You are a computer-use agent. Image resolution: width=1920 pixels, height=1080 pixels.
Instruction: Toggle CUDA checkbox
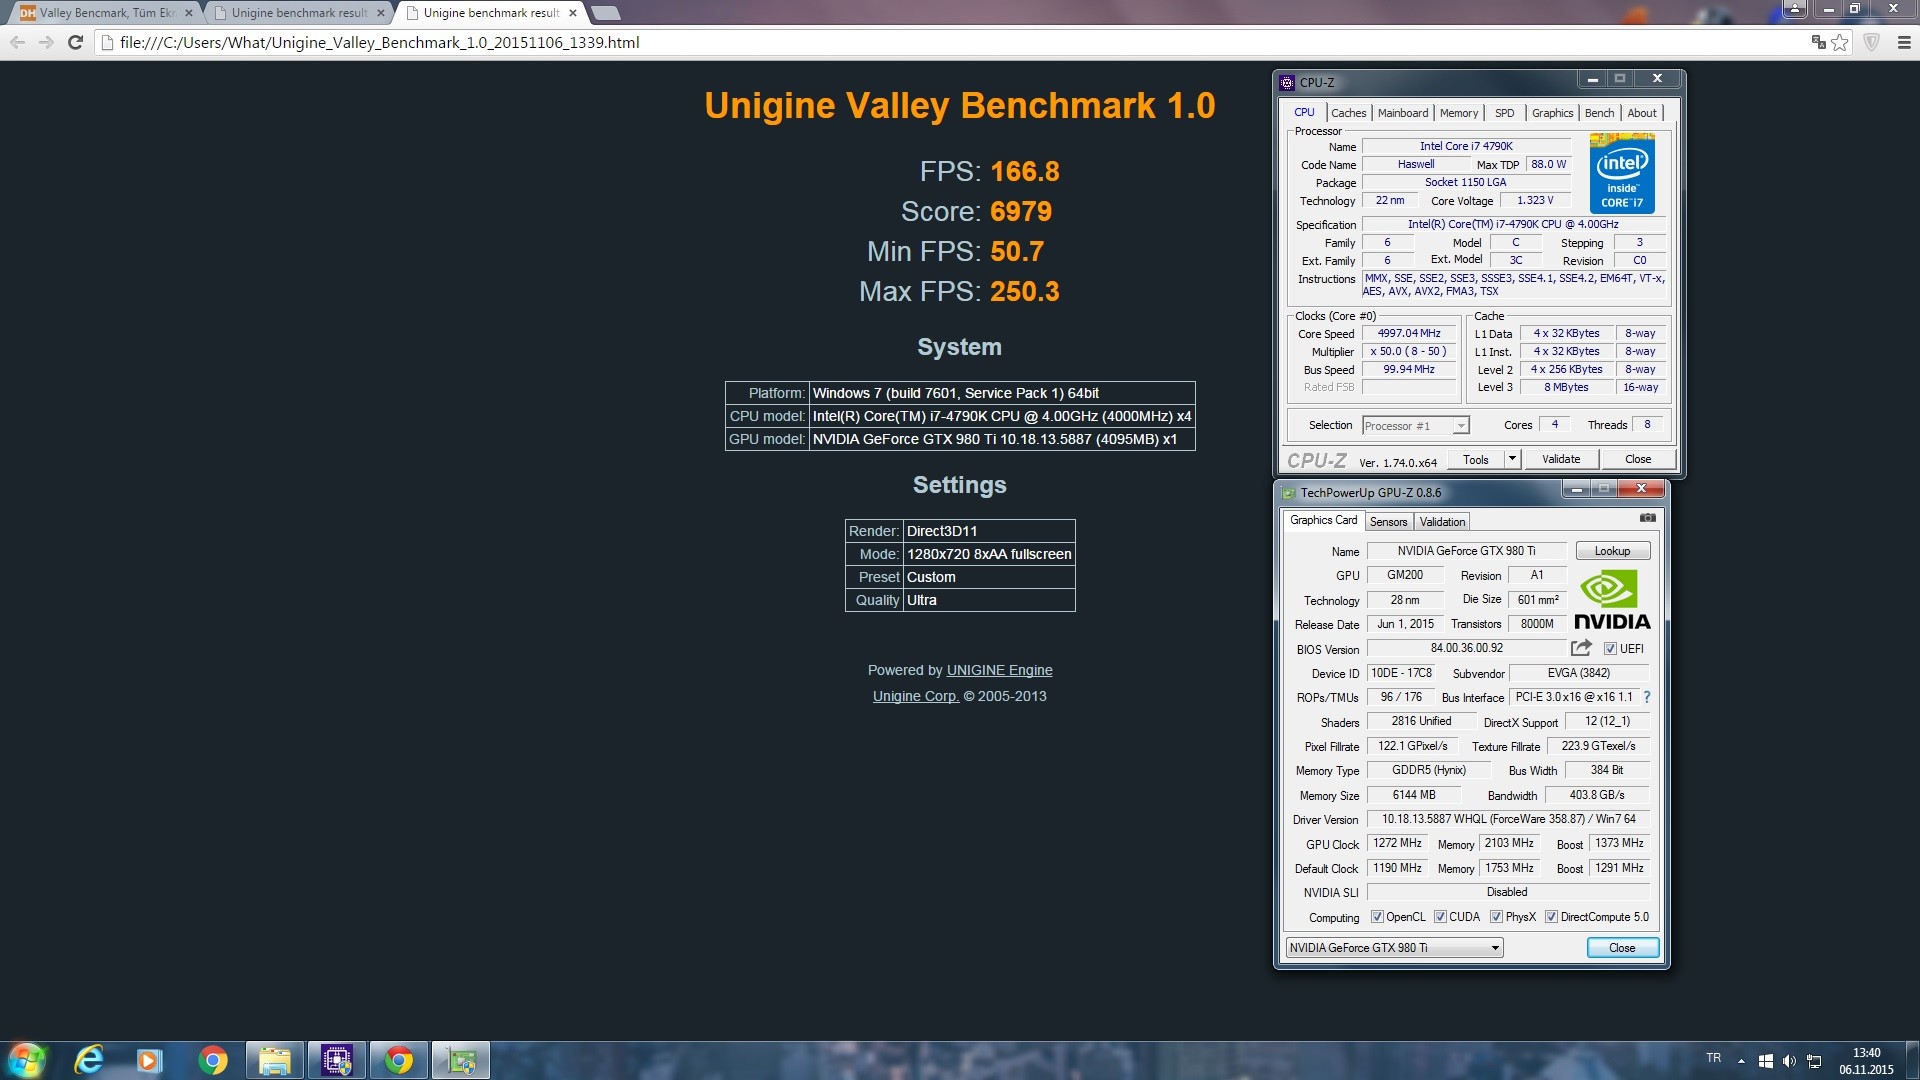pyautogui.click(x=1440, y=917)
